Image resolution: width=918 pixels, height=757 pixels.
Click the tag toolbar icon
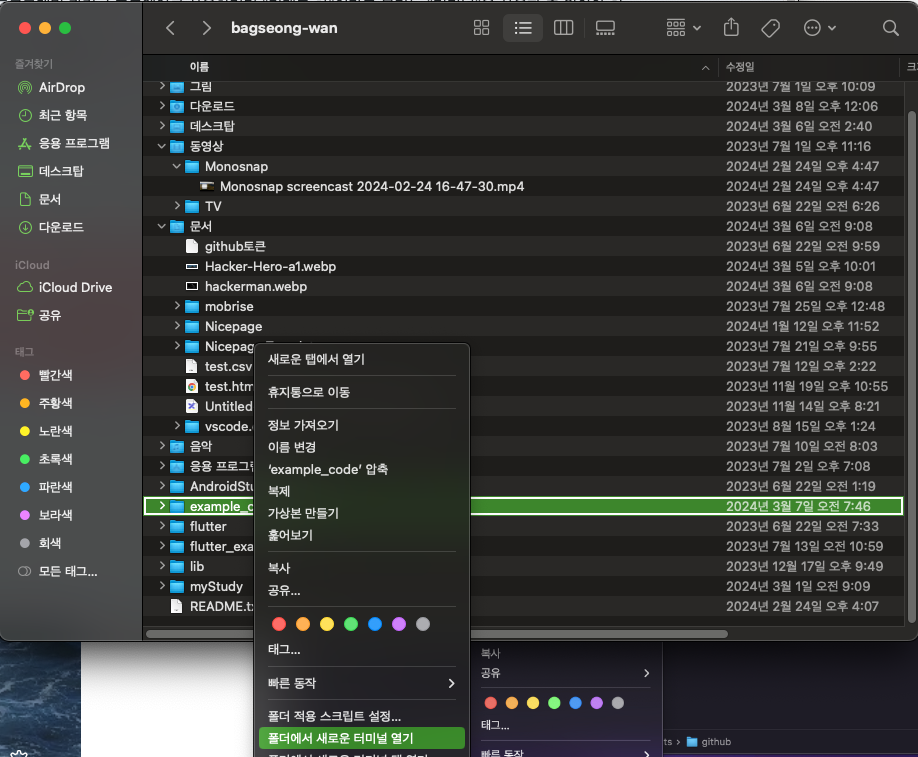(770, 28)
